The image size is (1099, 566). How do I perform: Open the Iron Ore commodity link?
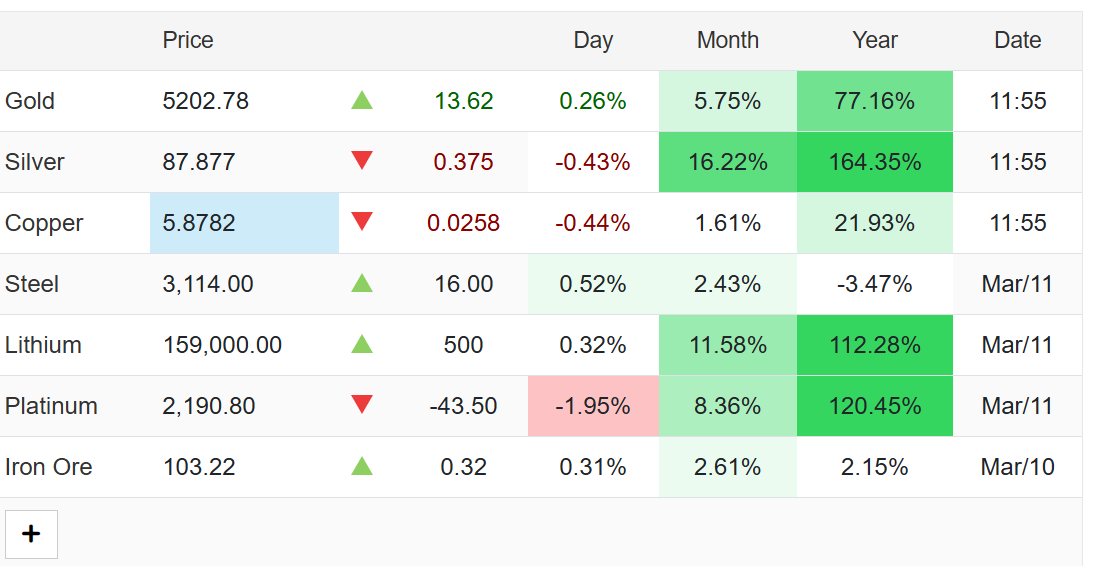[49, 467]
